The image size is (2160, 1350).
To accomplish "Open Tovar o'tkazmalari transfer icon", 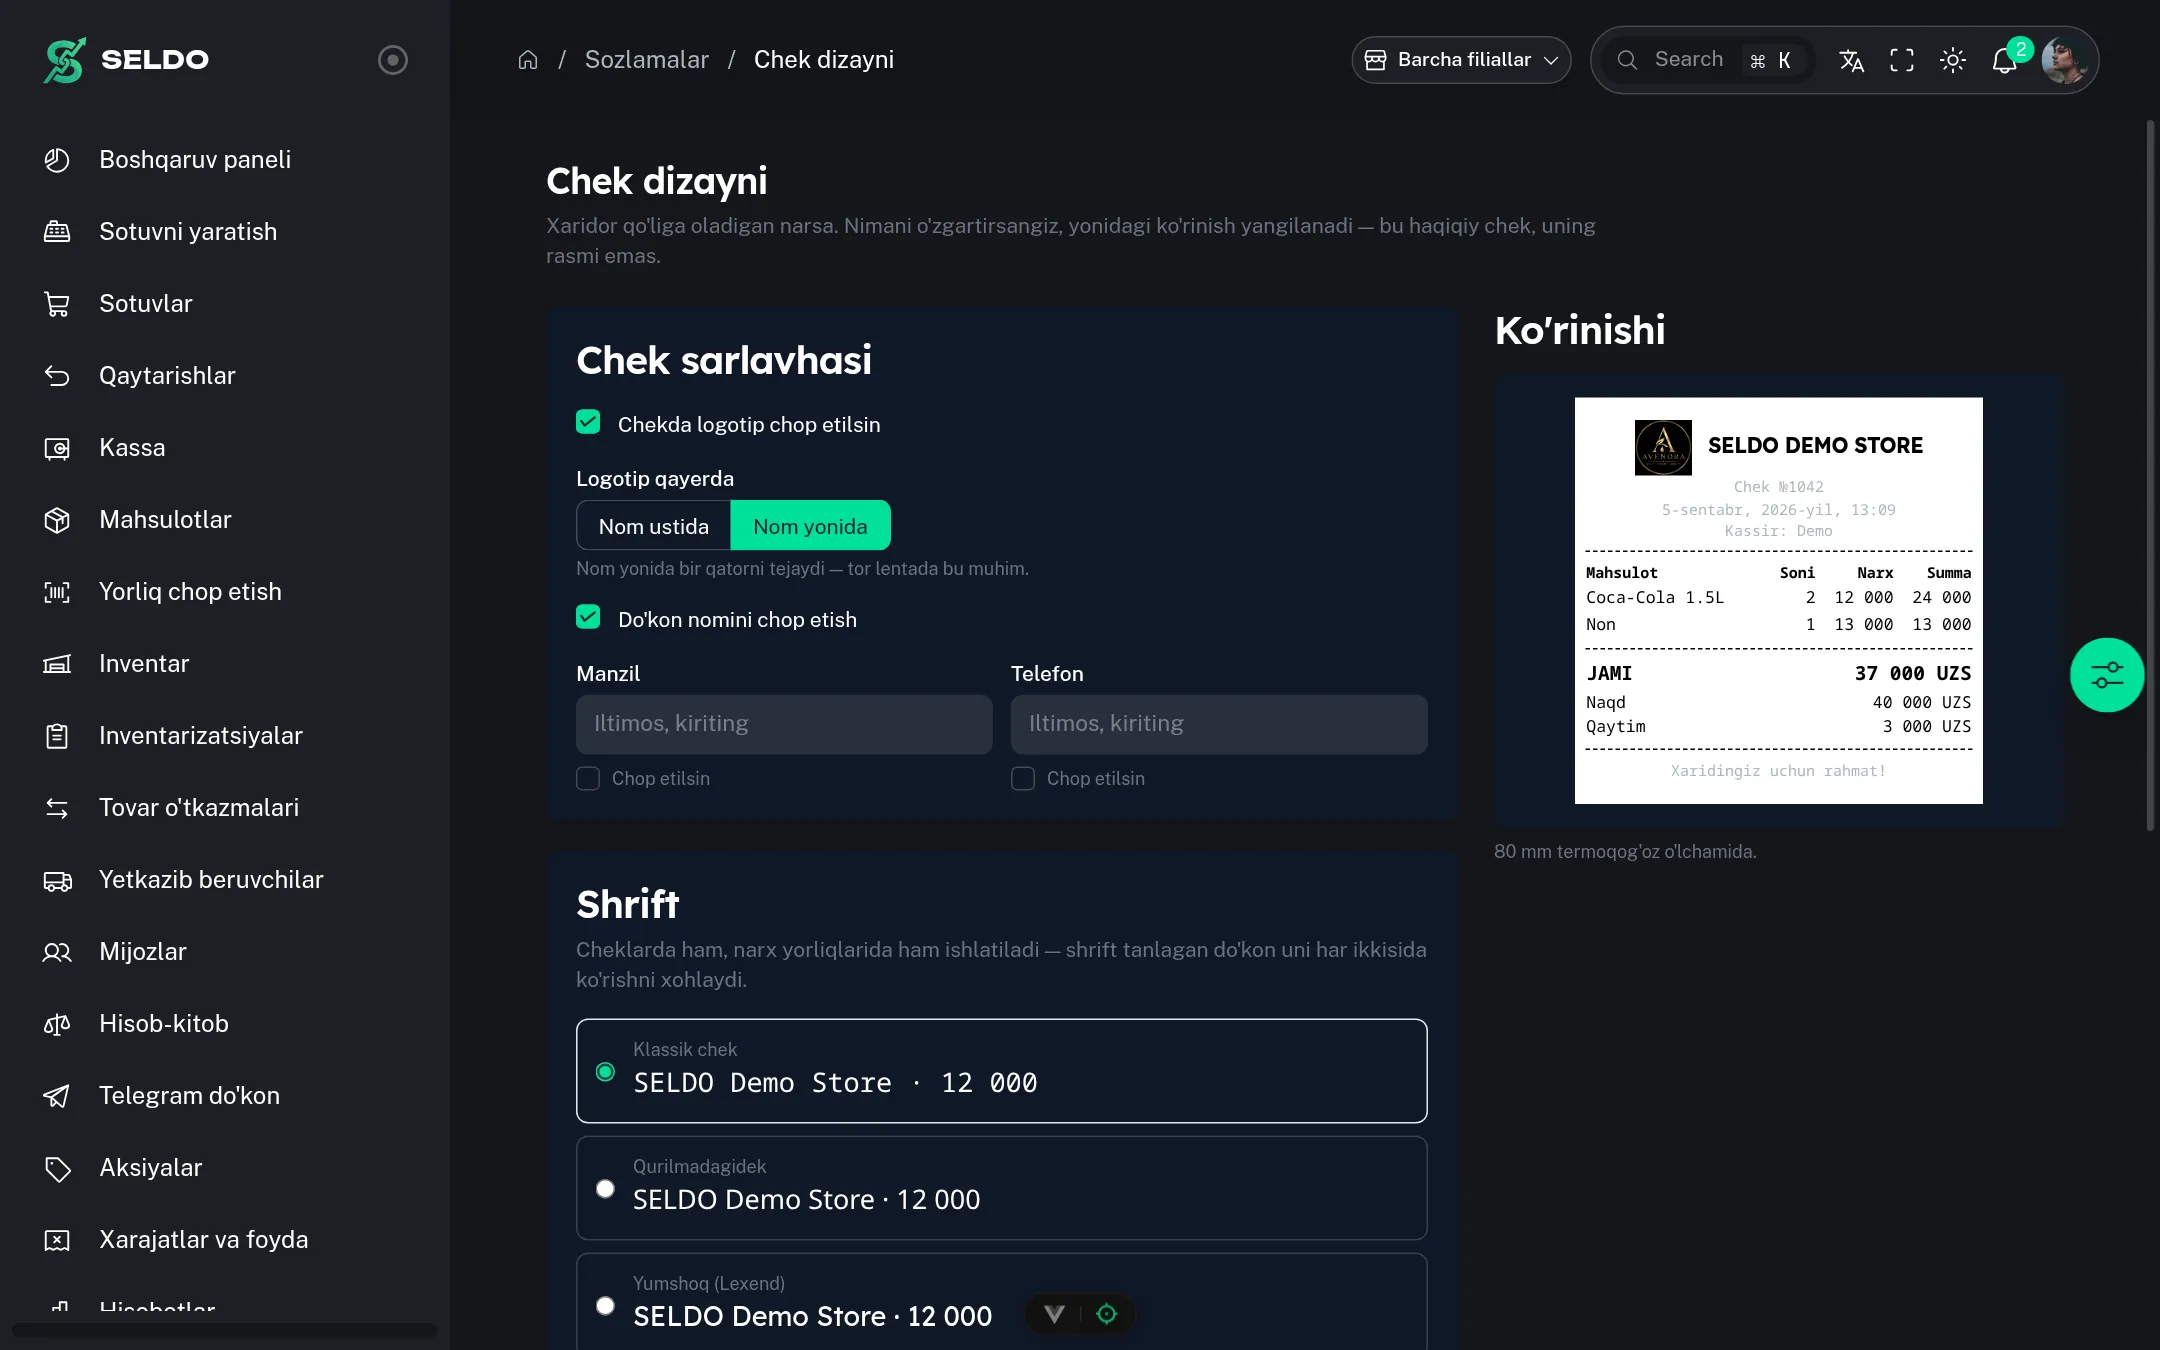I will 57,808.
